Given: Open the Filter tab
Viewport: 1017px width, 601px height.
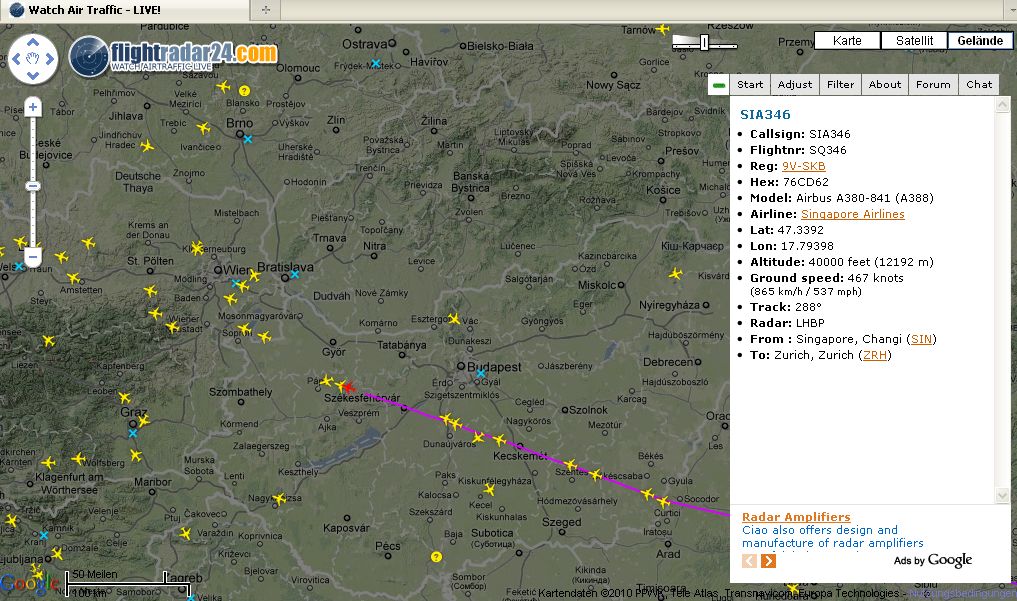Looking at the screenshot, I should (x=840, y=85).
